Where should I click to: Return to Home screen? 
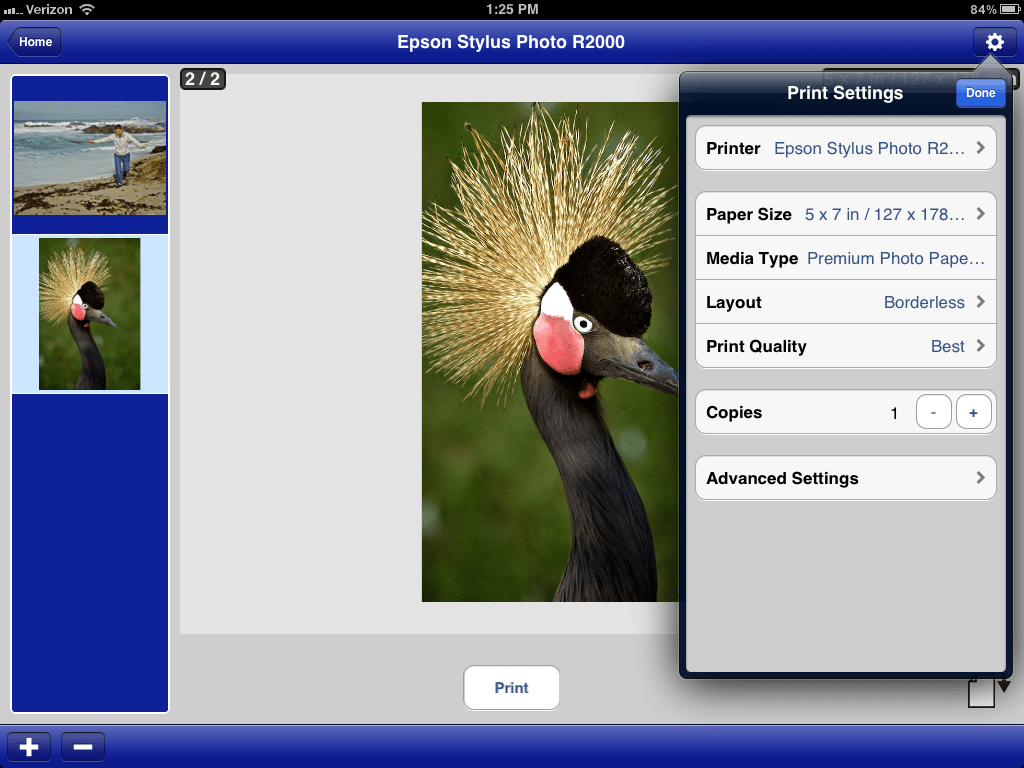click(34, 42)
